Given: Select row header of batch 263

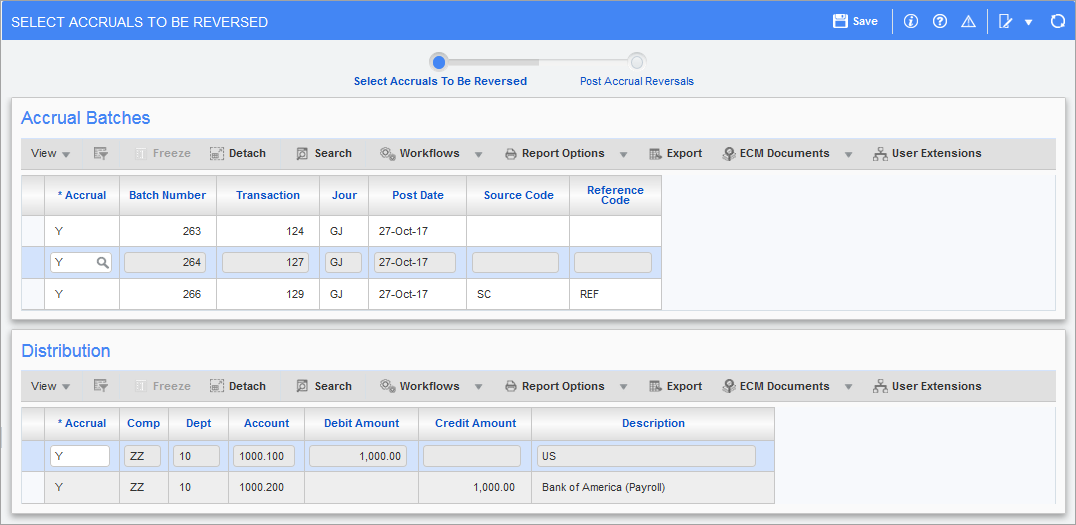Looking at the screenshot, I should point(33,231).
